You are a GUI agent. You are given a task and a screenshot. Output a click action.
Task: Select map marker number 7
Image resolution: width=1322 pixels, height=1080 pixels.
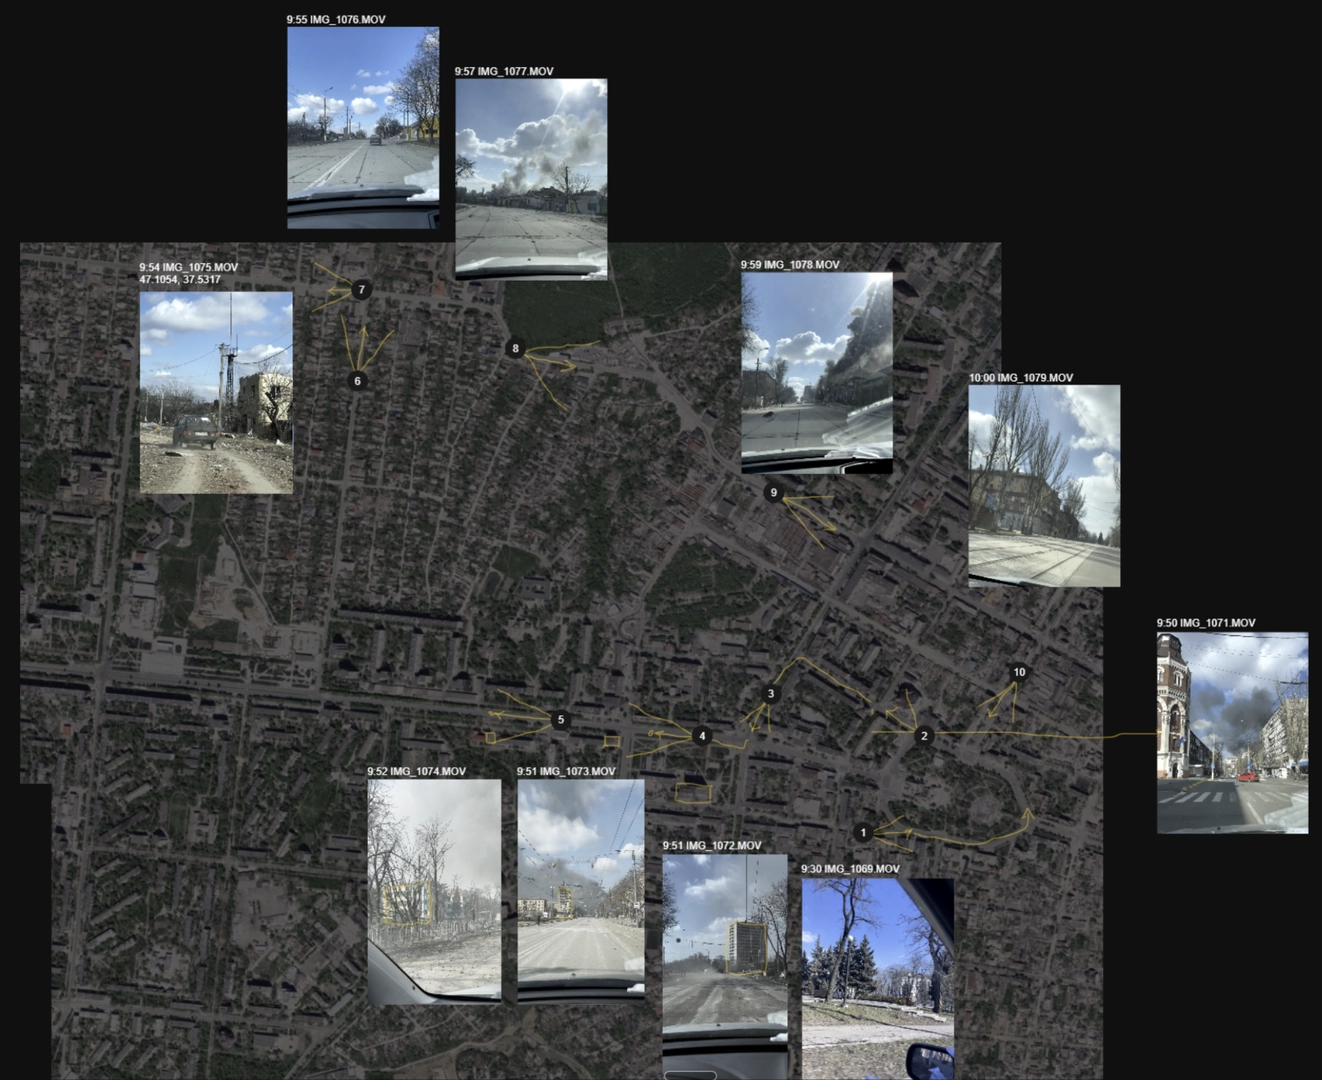tap(362, 289)
